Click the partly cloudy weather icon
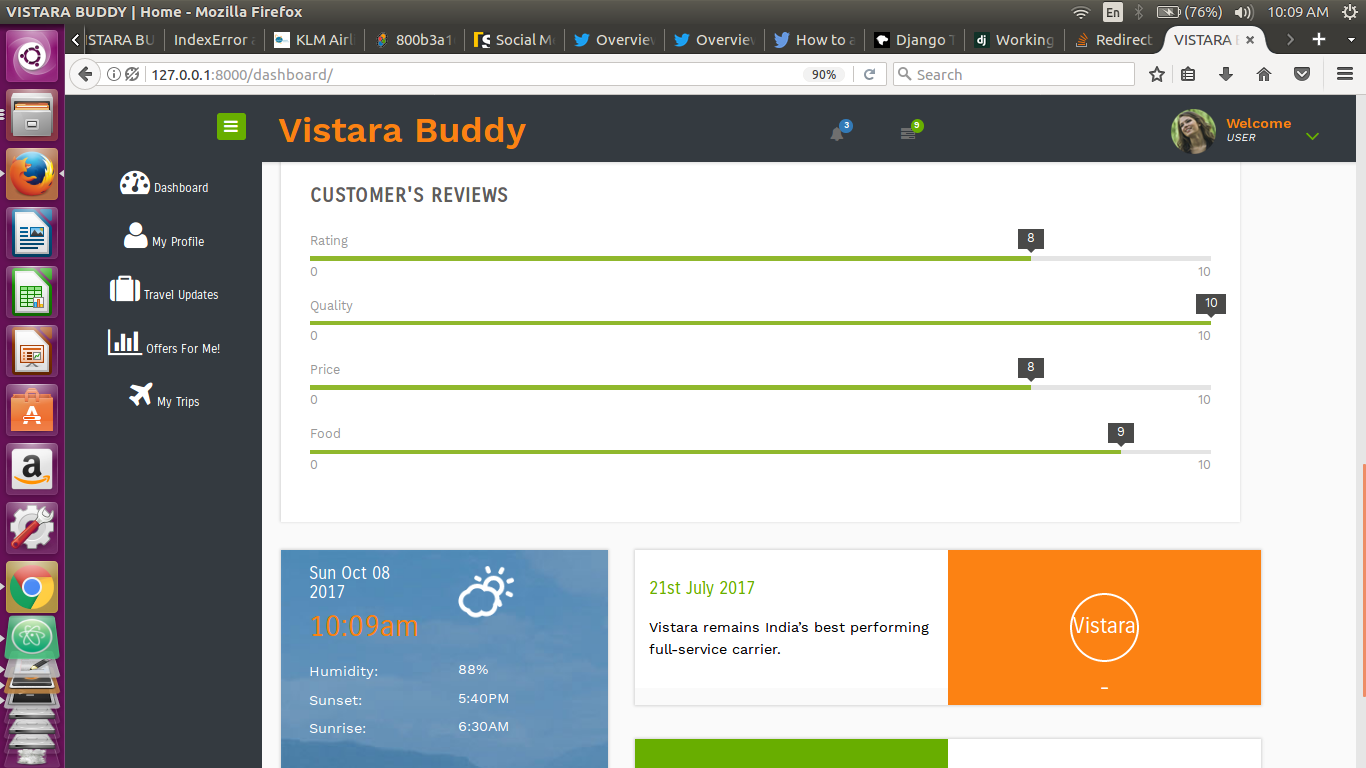This screenshot has width=1366, height=768. pyautogui.click(x=486, y=591)
